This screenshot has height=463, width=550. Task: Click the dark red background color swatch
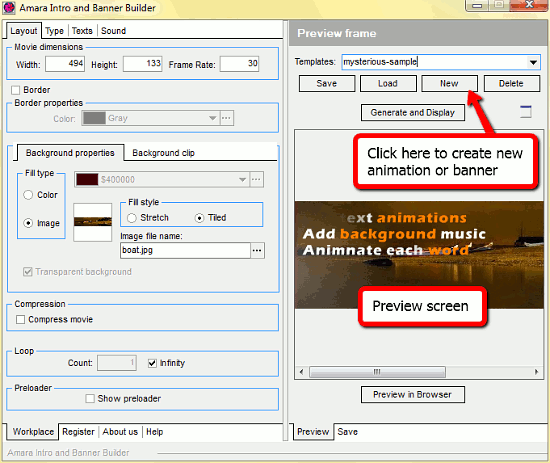click(x=87, y=180)
